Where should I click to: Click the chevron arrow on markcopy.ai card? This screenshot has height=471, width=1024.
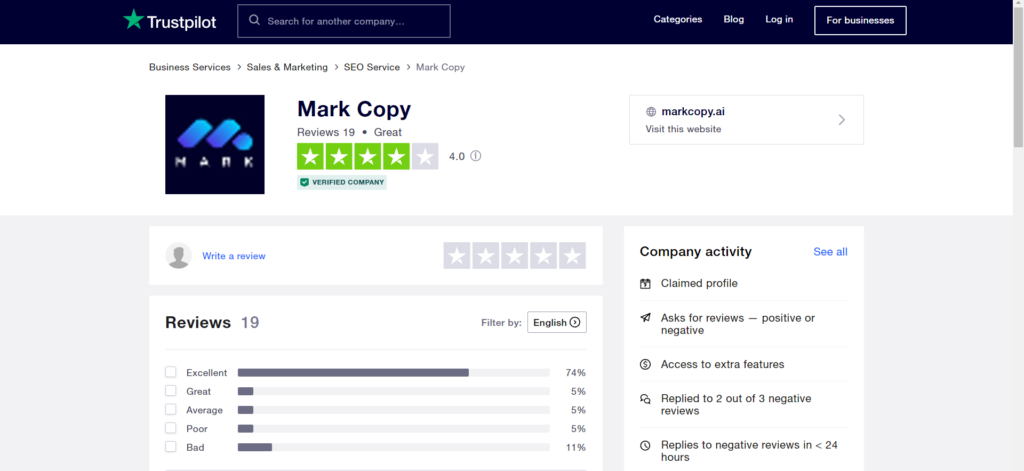tap(842, 120)
